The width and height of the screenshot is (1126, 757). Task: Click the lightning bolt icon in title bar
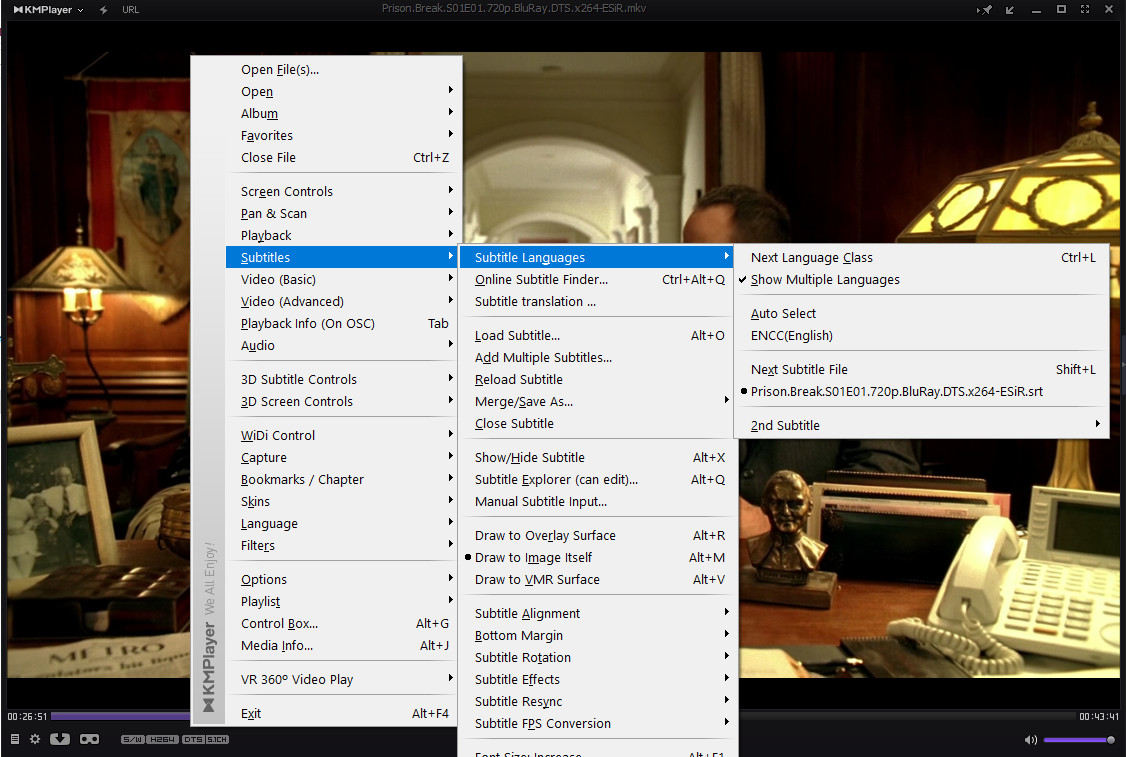[x=104, y=10]
